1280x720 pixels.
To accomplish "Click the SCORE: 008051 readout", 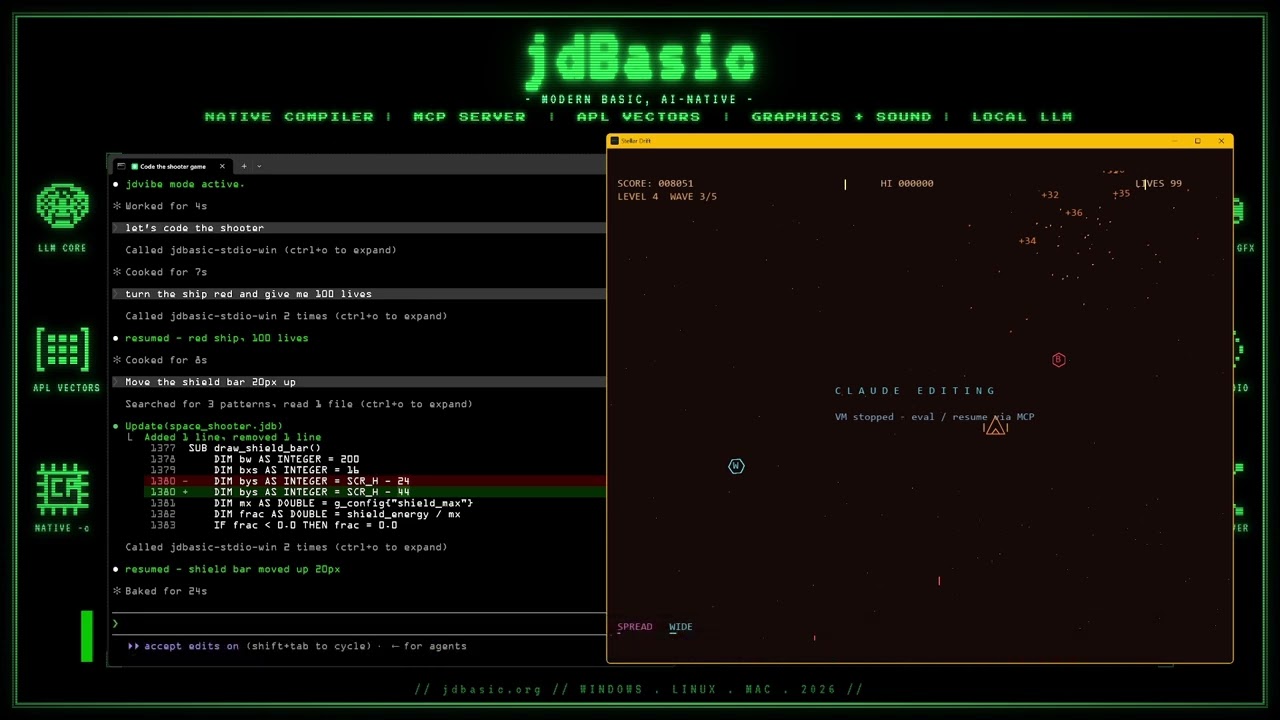I will click(x=655, y=183).
